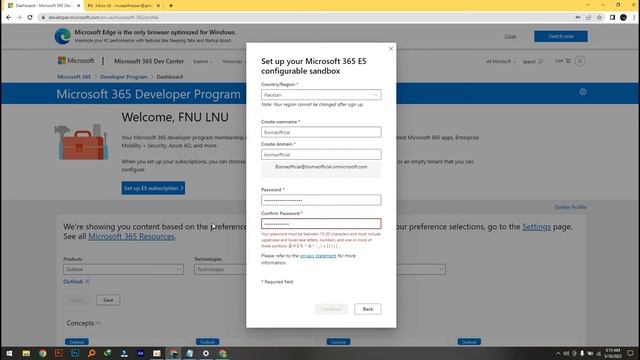Screen dimensions: 640x360
Task: Close the Edge promotion banner
Action: [x=510, y=36]
